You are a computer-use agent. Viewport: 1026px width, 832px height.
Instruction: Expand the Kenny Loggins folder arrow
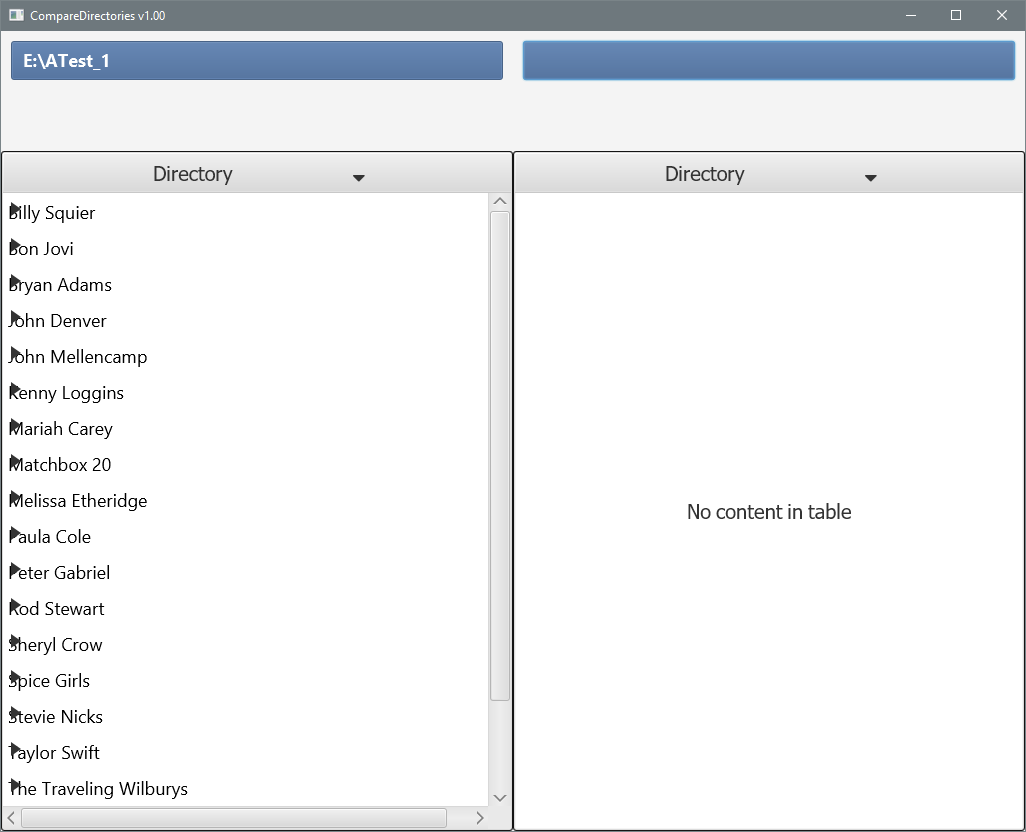click(16, 389)
